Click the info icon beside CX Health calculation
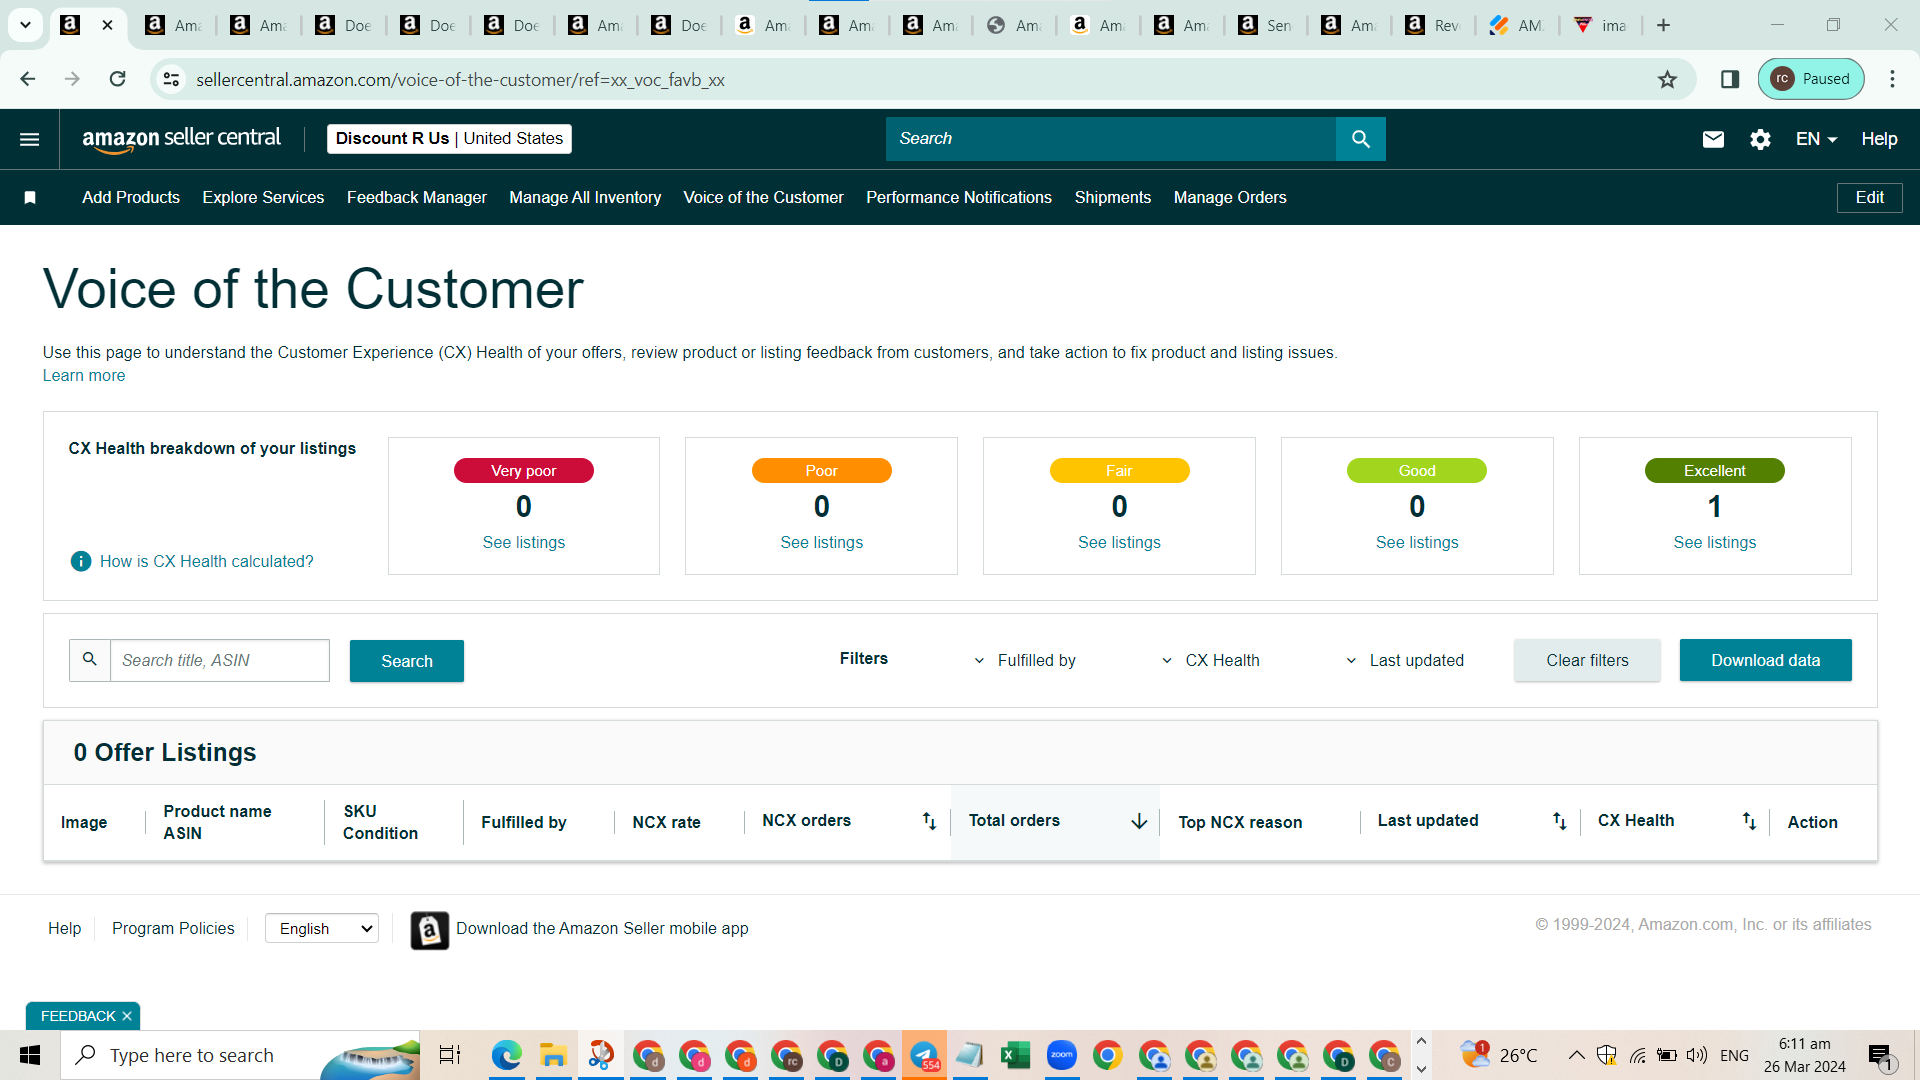1920x1080 pixels. pyautogui.click(x=81, y=562)
